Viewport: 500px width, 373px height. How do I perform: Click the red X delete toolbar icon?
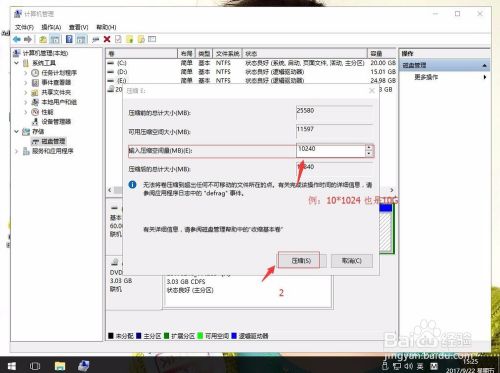coord(107,39)
